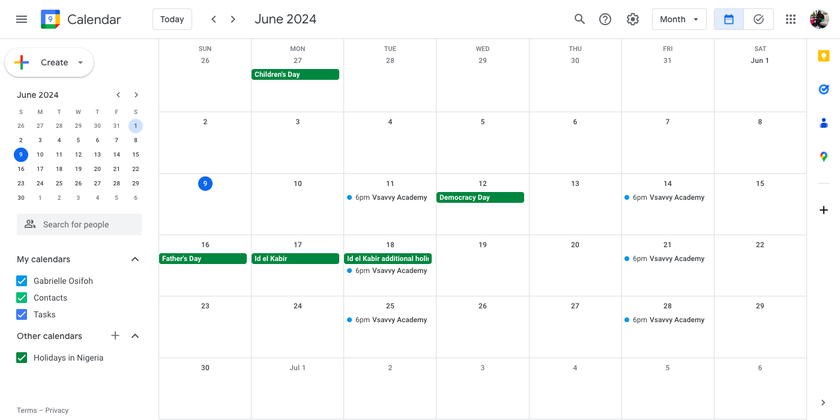Viewport: 840px width, 420px height.
Task: Open the Google apps grid
Action: (x=790, y=19)
